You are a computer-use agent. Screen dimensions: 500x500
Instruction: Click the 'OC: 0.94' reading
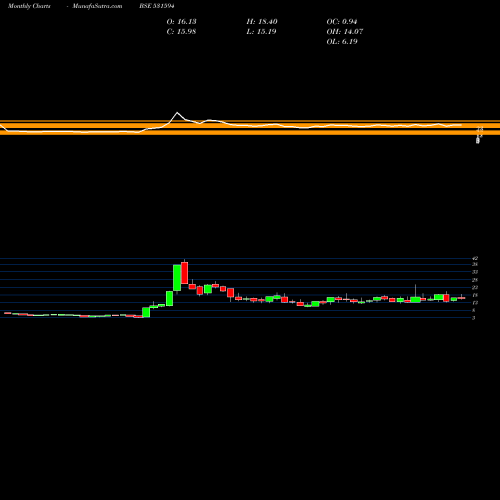click(342, 22)
